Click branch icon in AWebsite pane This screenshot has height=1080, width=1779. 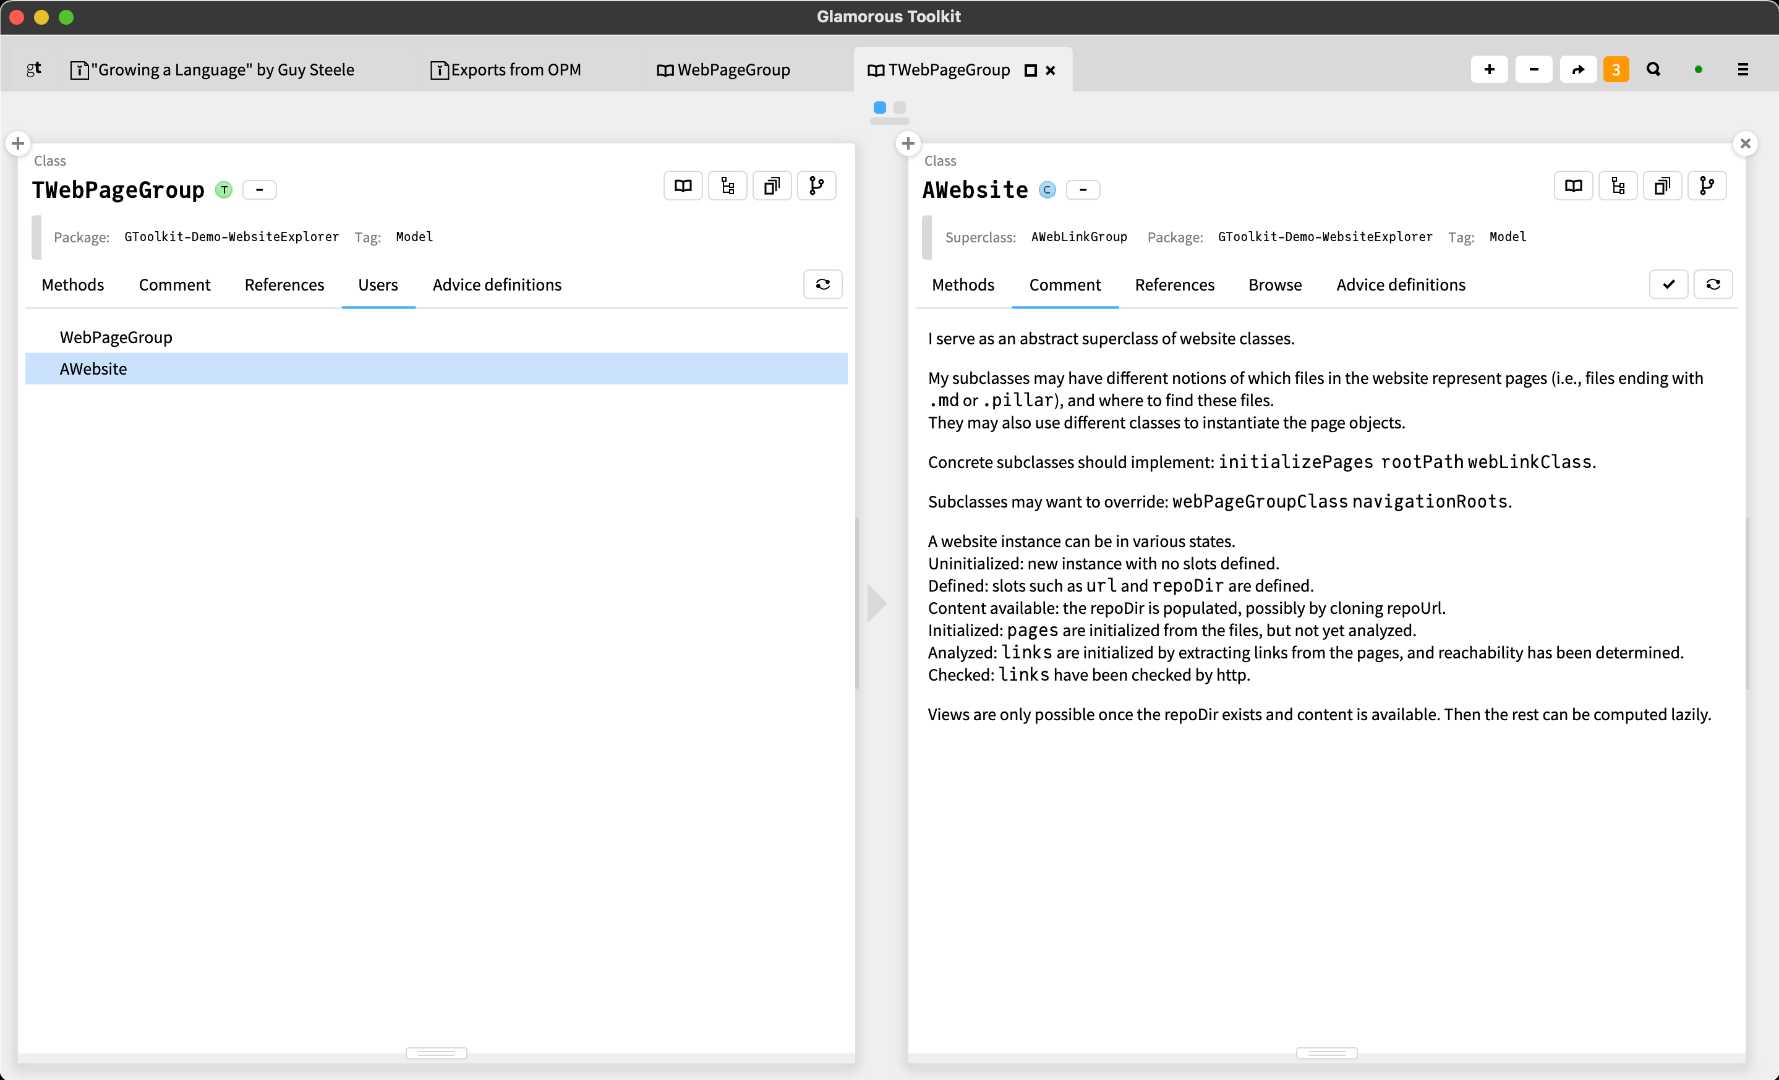pyautogui.click(x=1707, y=186)
